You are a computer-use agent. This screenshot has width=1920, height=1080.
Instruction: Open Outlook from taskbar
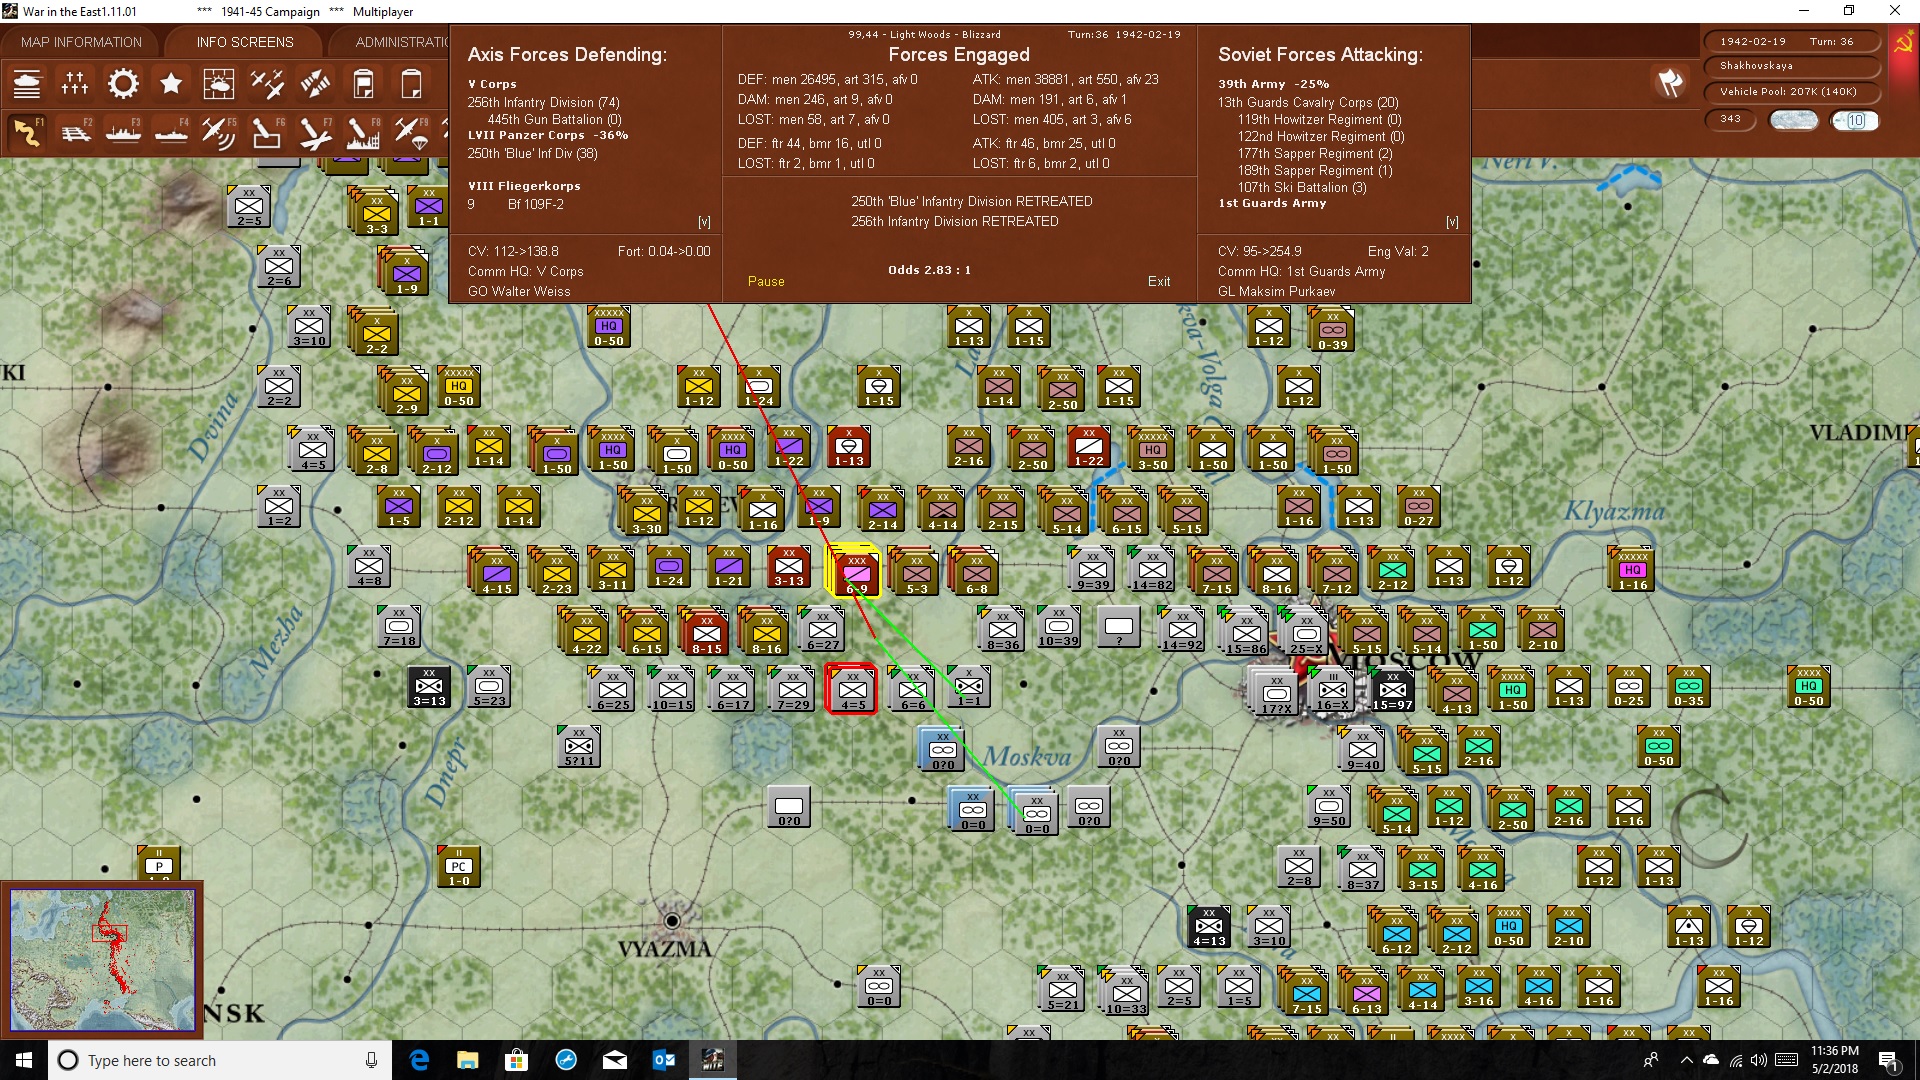click(664, 1060)
